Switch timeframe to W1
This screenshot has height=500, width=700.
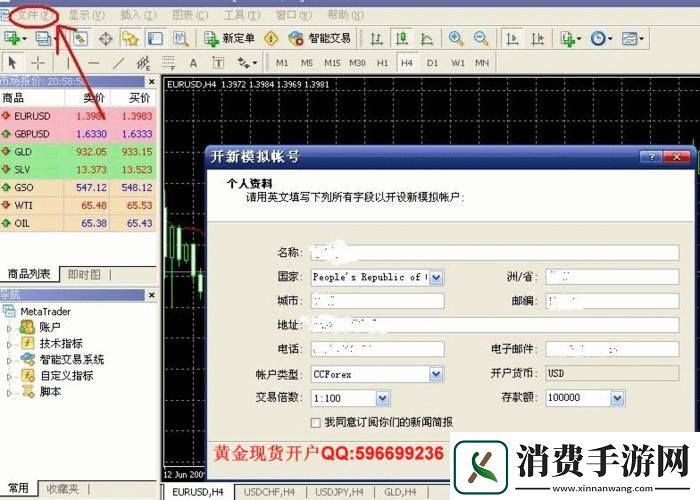[458, 63]
